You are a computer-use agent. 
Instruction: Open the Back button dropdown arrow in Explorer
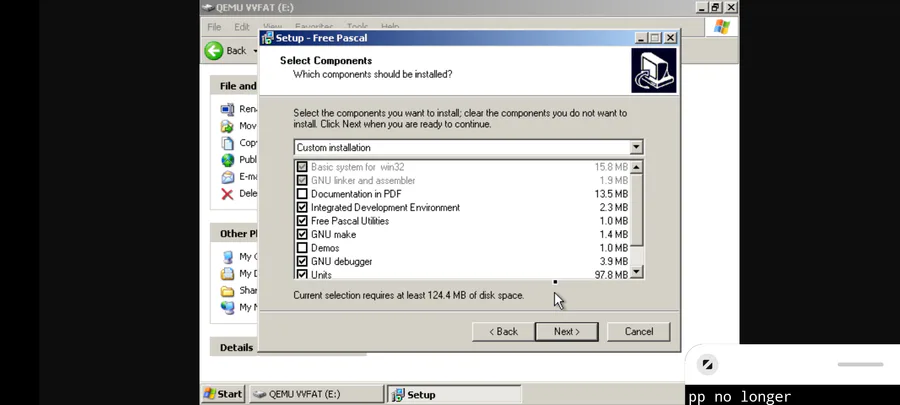click(x=255, y=51)
